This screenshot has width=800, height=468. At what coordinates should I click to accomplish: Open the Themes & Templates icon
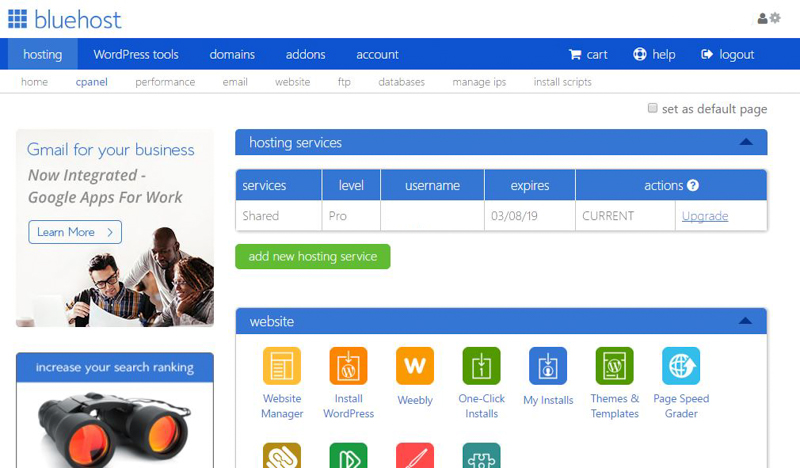[x=614, y=366]
